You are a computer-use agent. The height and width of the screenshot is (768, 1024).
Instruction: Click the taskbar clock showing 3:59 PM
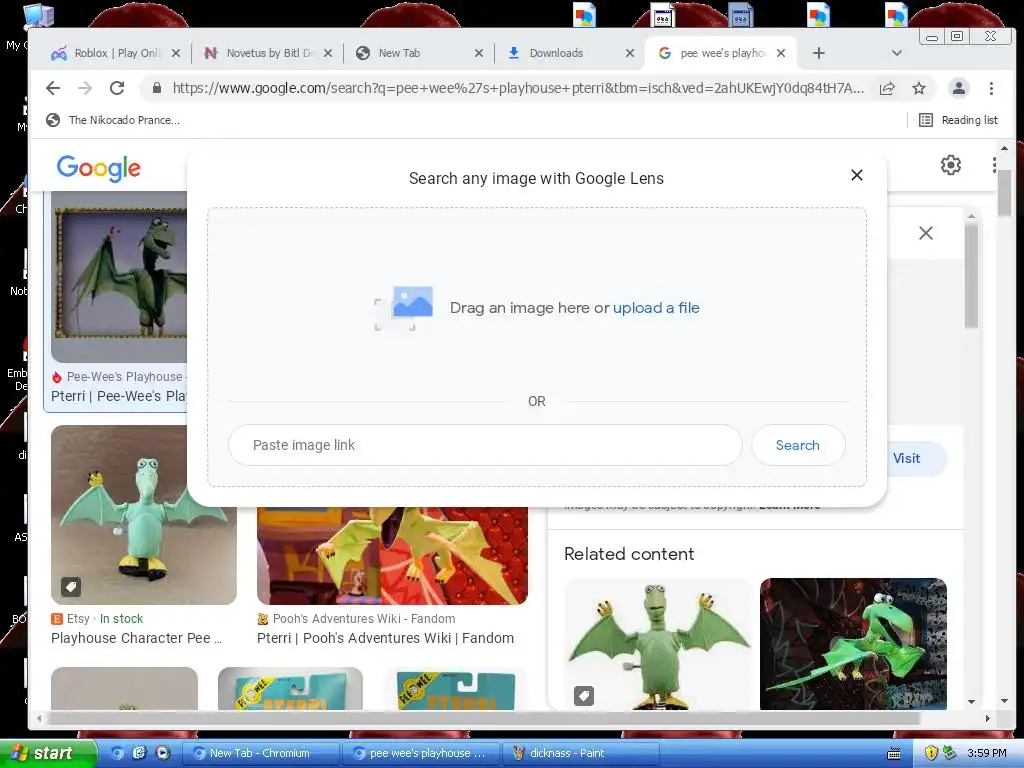click(987, 753)
